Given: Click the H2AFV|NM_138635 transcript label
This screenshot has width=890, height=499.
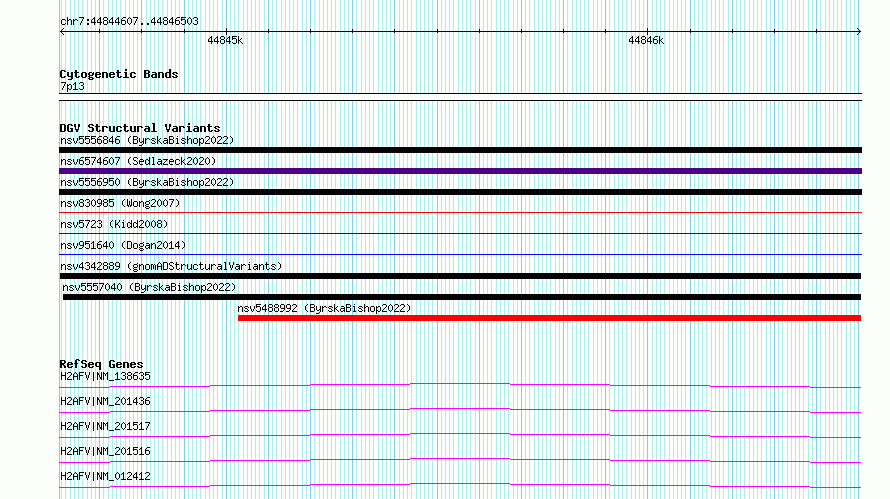Looking at the screenshot, I should 106,376.
